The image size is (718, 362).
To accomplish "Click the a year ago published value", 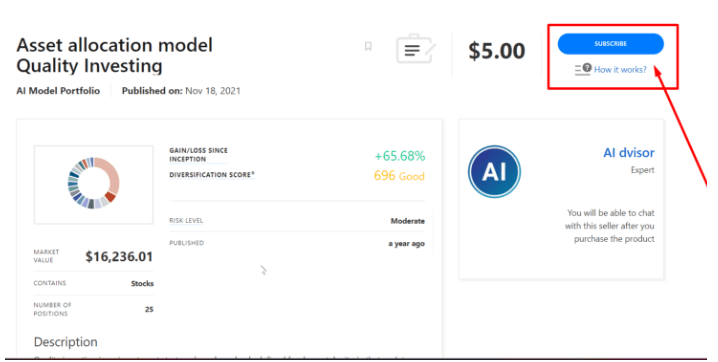I will [407, 244].
